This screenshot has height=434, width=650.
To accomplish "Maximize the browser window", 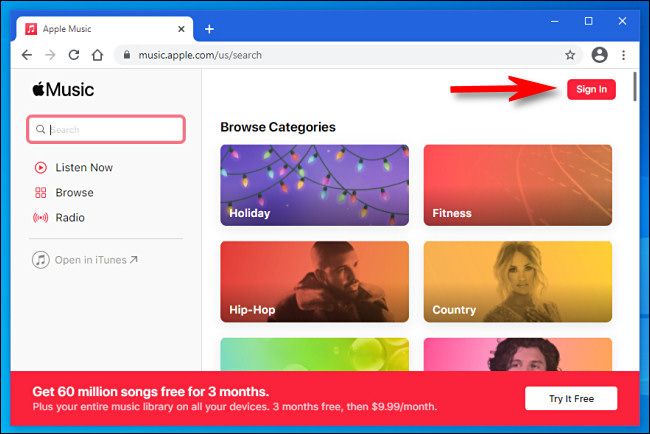I will tap(589, 21).
